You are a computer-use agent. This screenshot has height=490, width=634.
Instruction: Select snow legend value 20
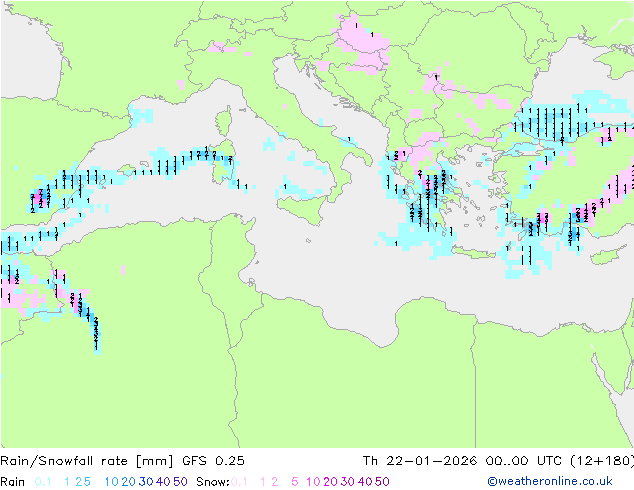(330, 482)
